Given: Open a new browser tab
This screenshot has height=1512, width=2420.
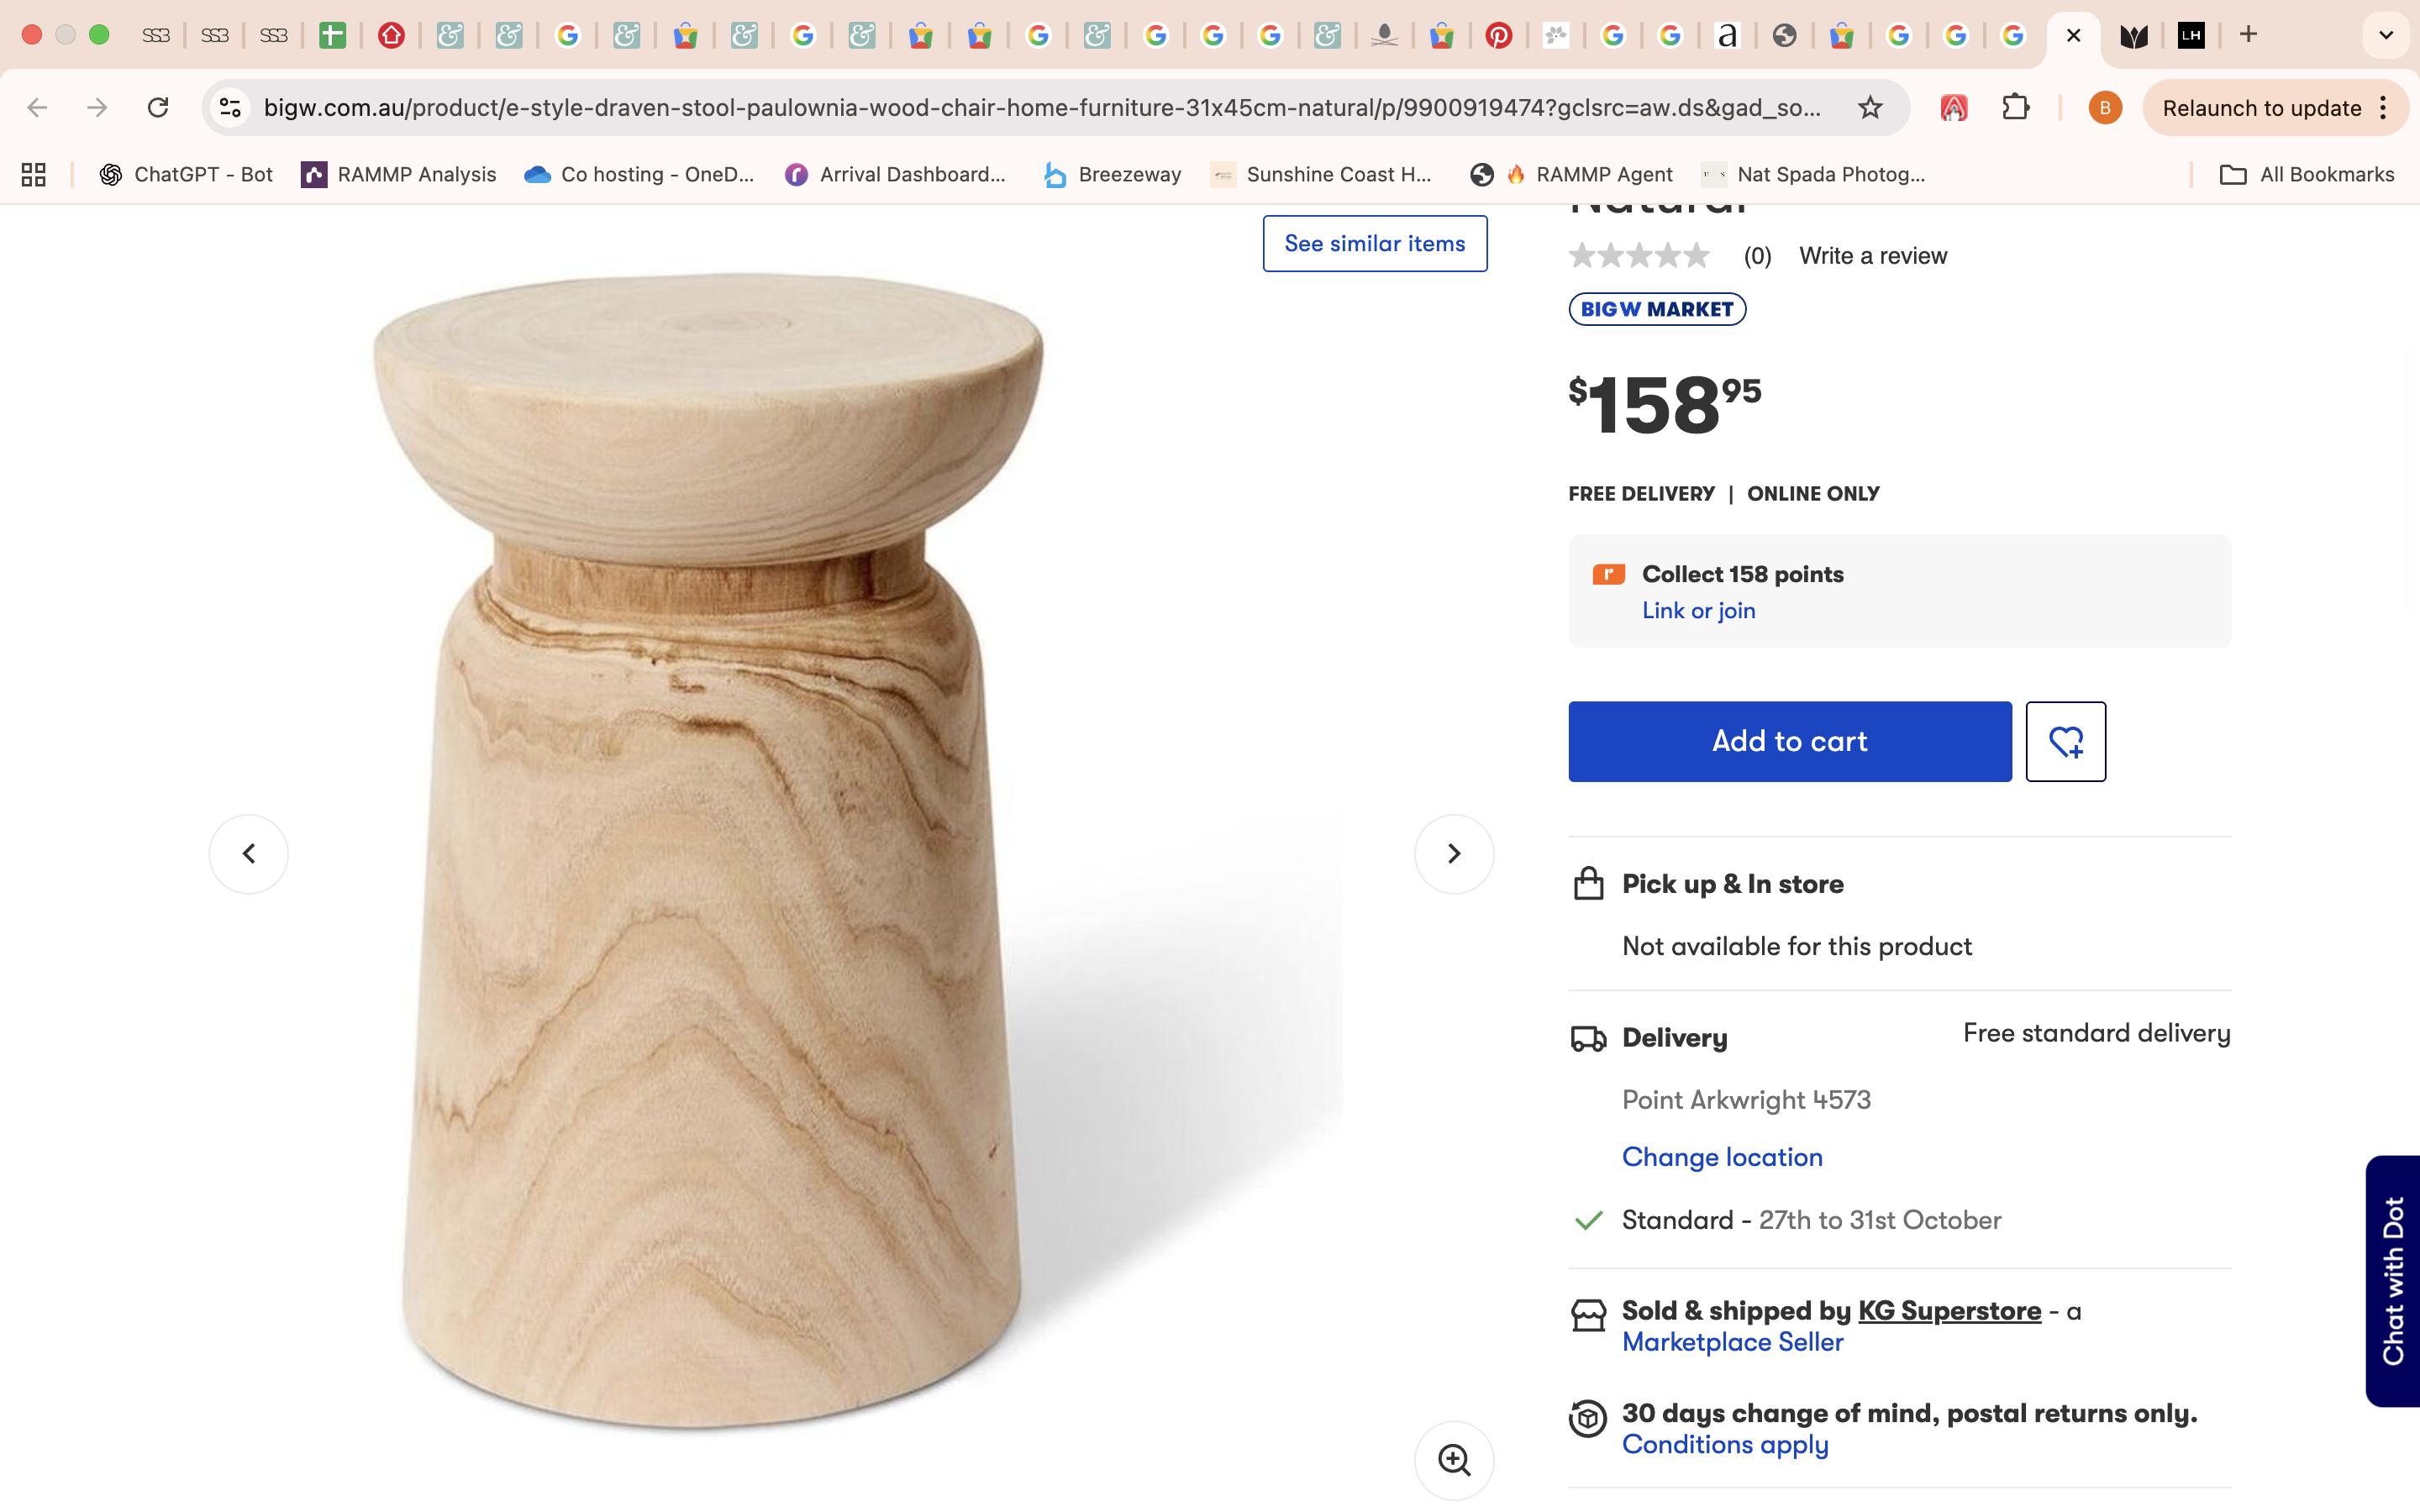Looking at the screenshot, I should 2248,35.
